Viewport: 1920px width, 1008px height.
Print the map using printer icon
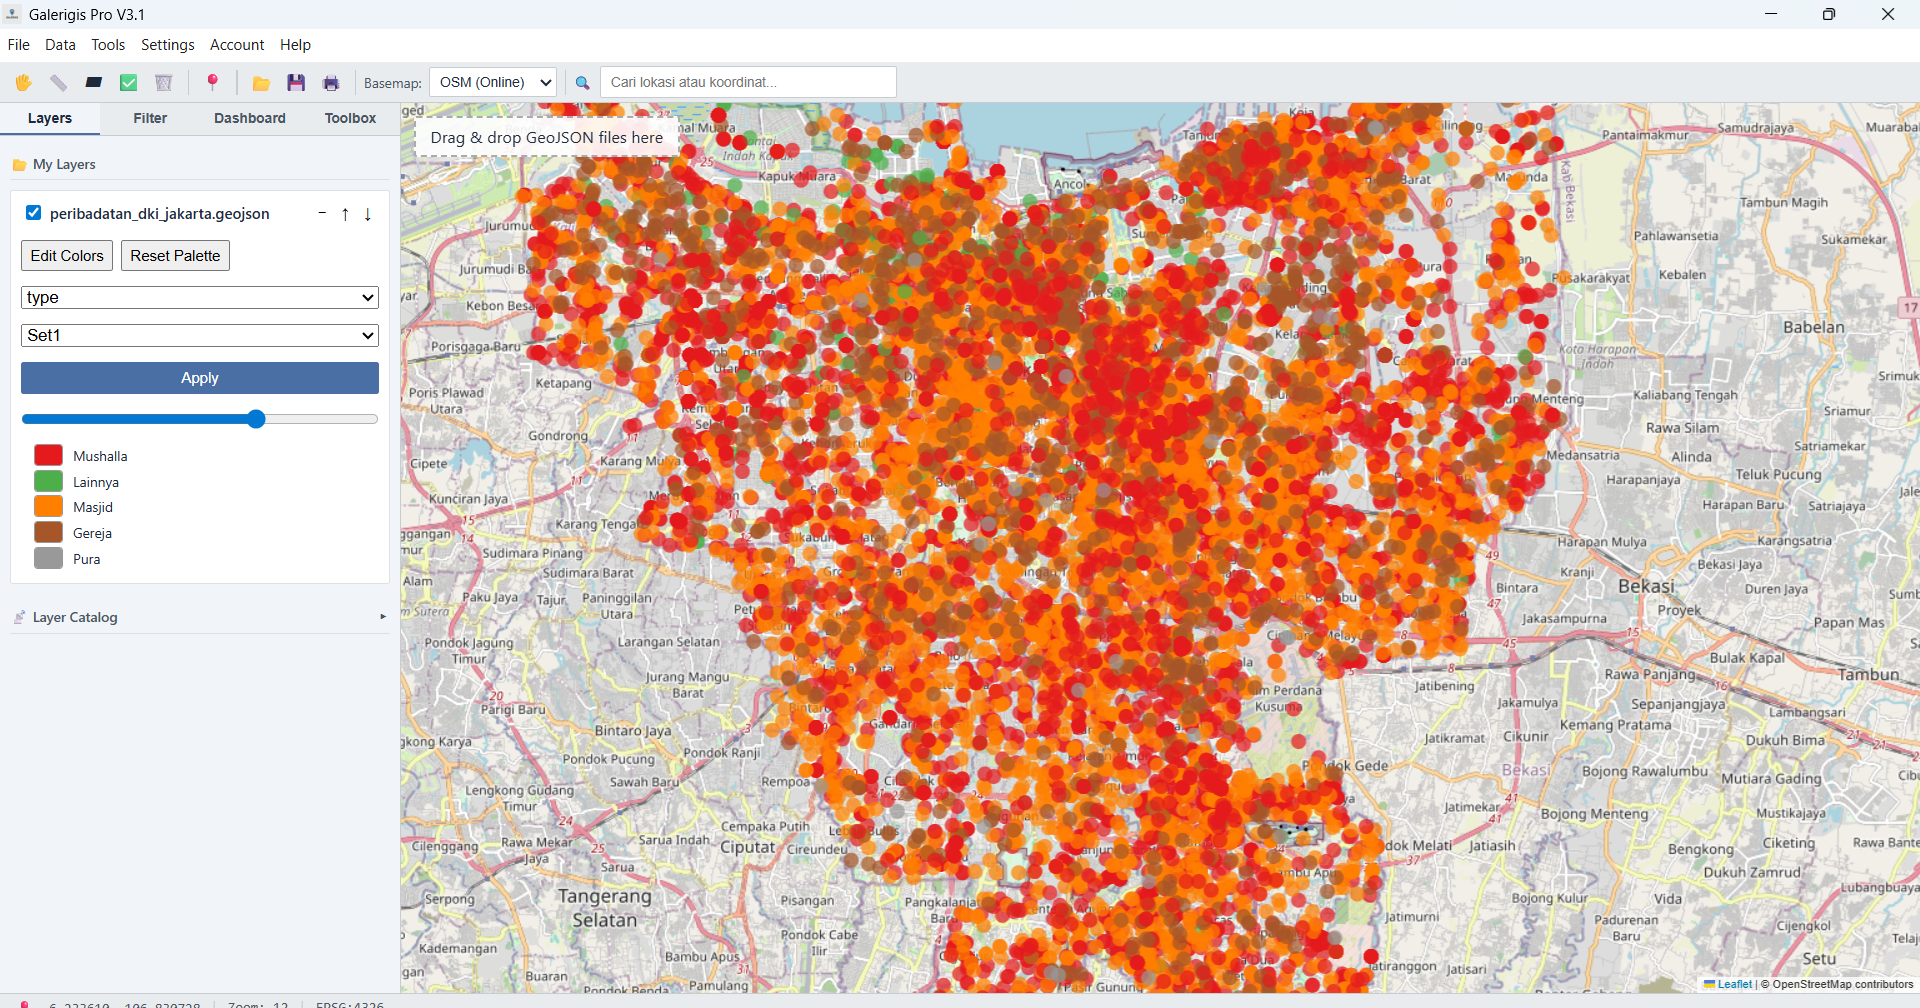[331, 83]
